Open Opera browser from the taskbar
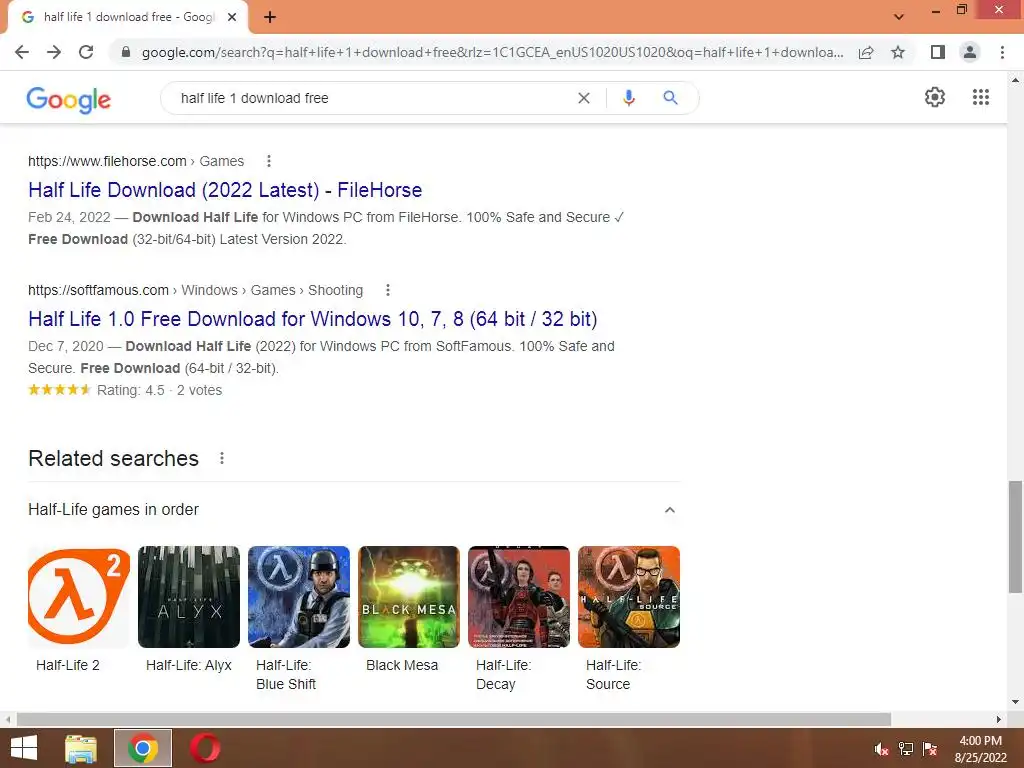Viewport: 1024px width, 768px height. 205,748
